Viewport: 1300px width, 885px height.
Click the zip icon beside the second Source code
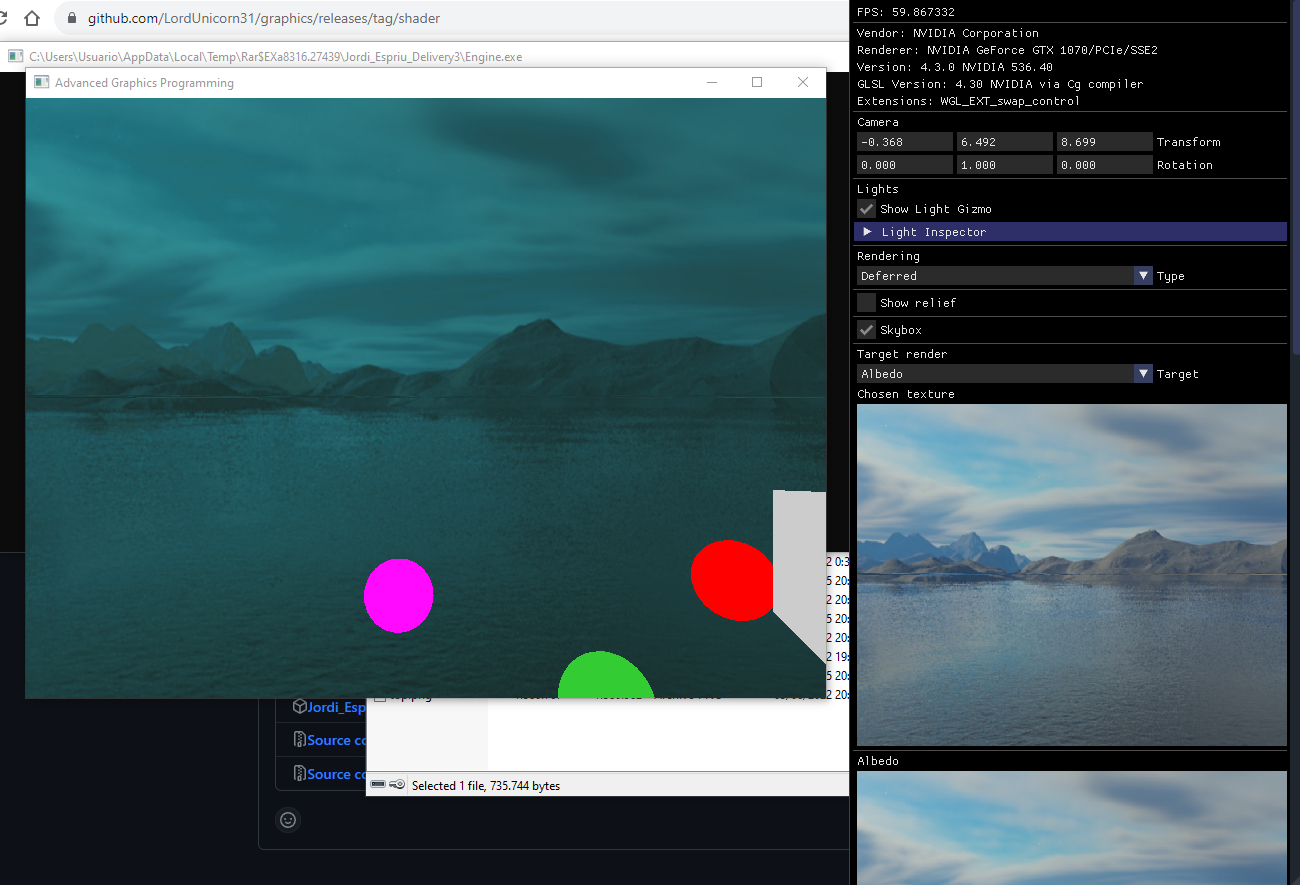tap(299, 774)
